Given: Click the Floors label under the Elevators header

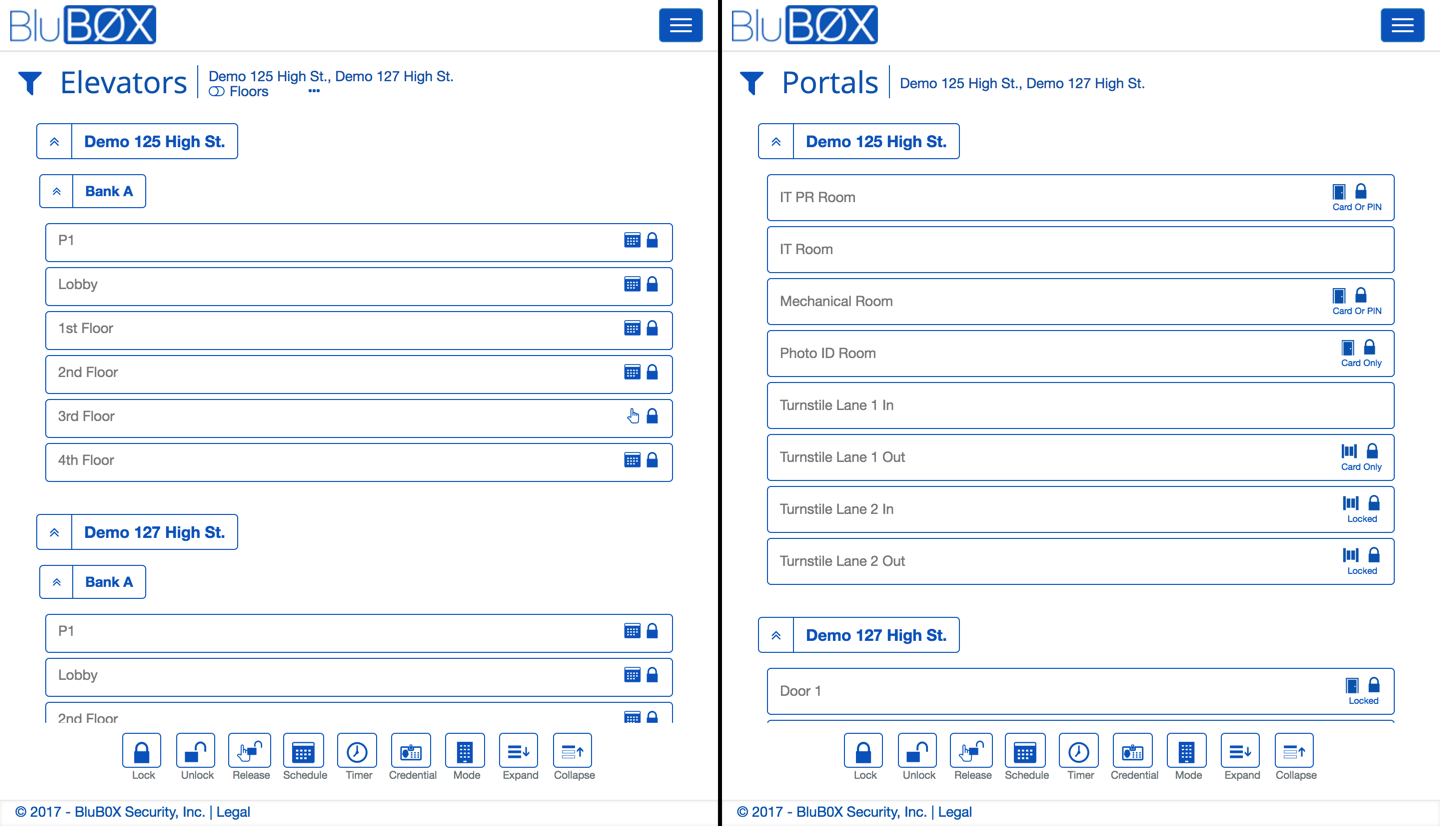Looking at the screenshot, I should tap(248, 91).
